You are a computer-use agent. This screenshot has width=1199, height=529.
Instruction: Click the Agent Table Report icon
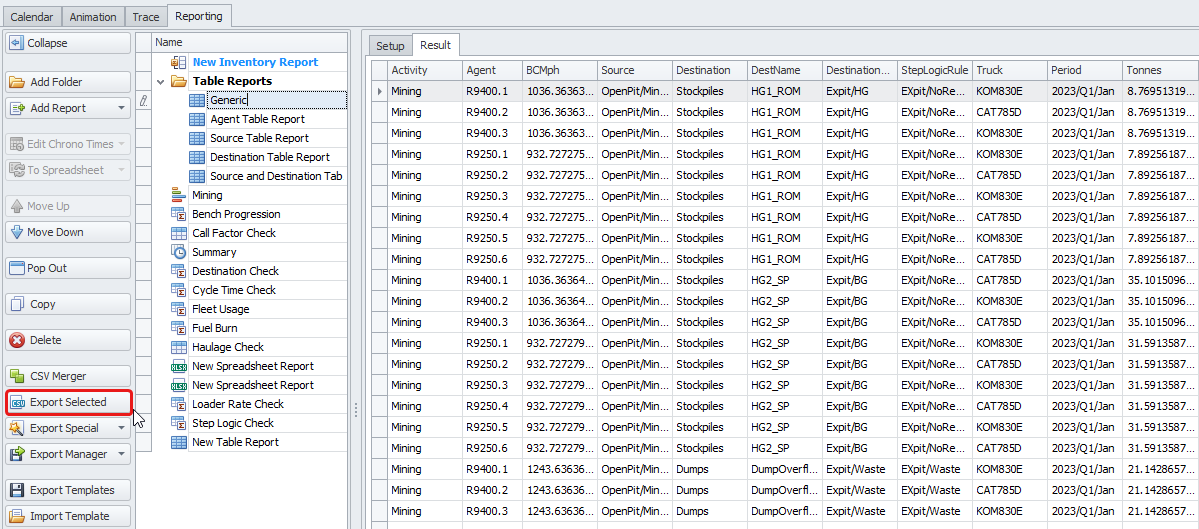197,119
